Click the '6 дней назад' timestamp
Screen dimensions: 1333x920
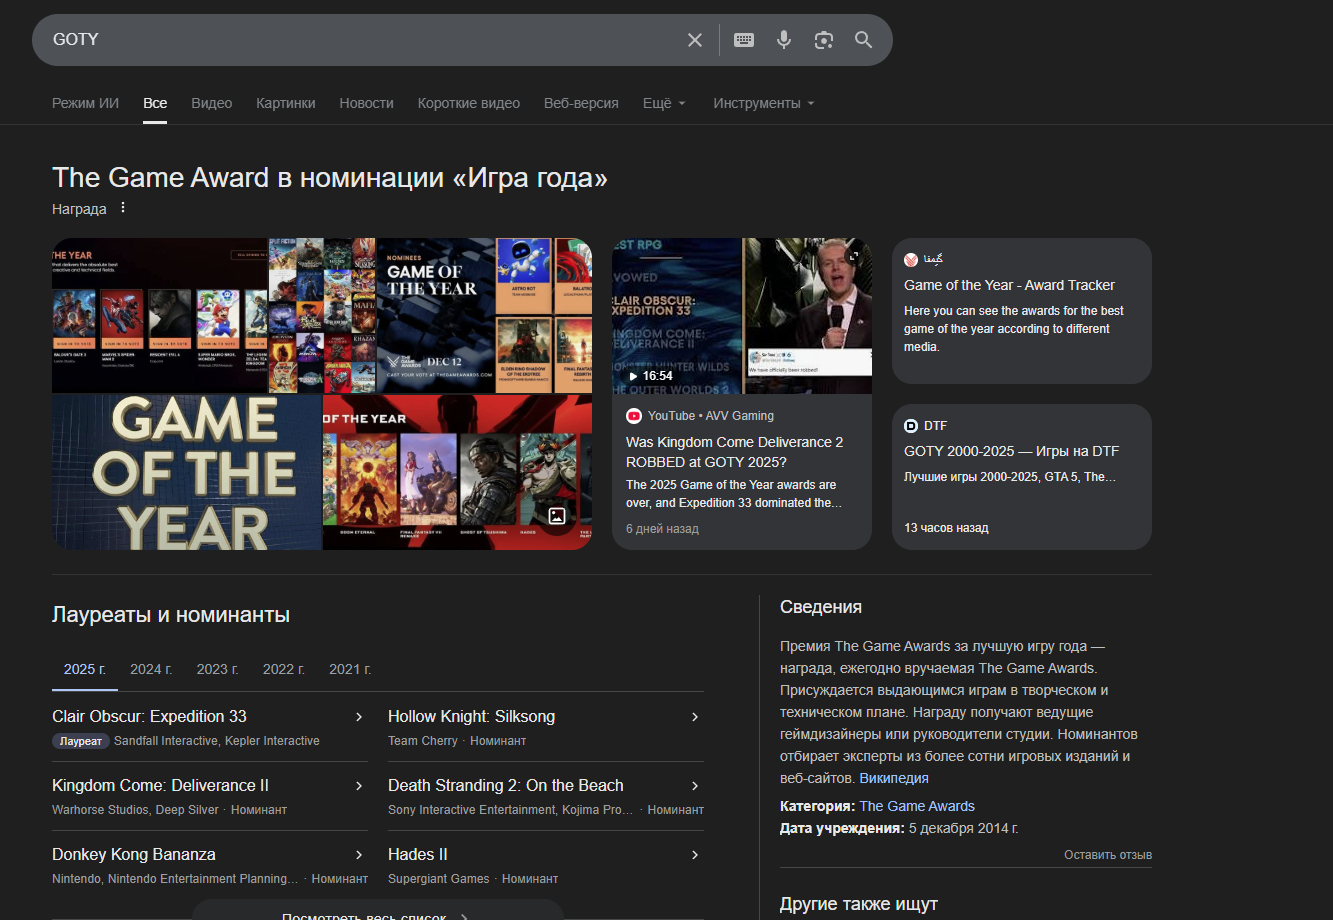click(662, 528)
